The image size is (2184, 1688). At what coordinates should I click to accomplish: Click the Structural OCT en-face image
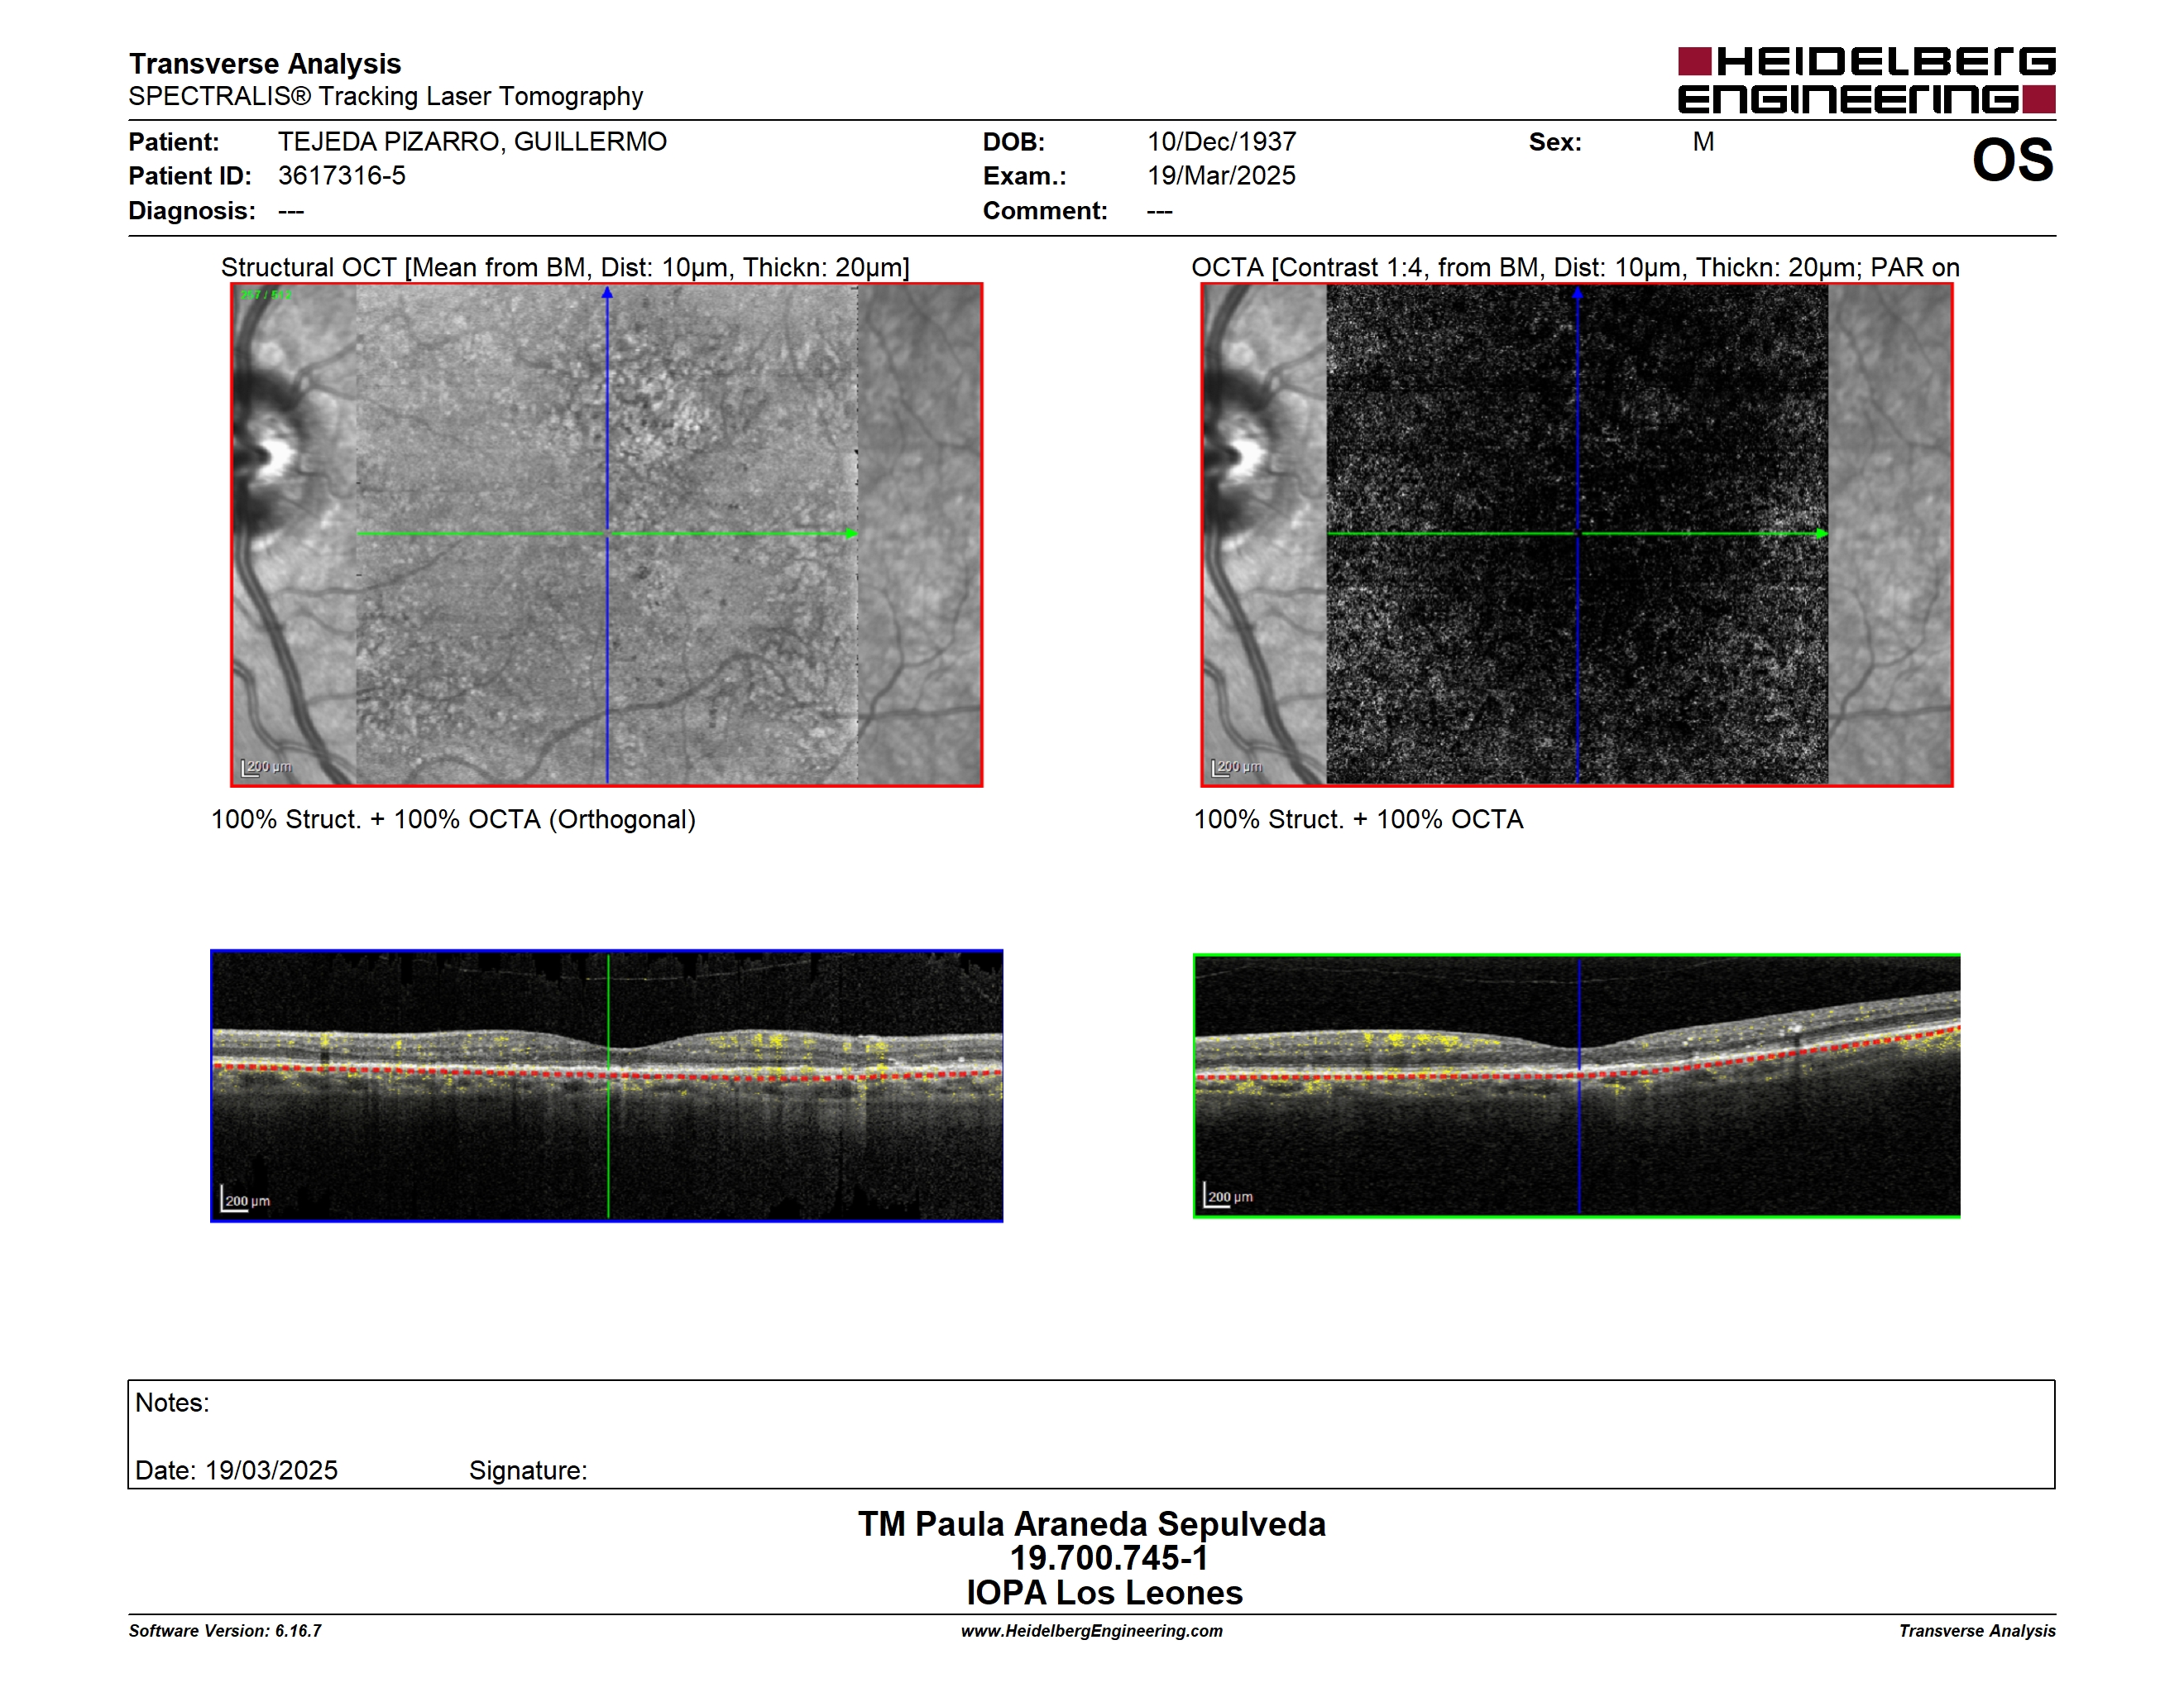(x=607, y=535)
